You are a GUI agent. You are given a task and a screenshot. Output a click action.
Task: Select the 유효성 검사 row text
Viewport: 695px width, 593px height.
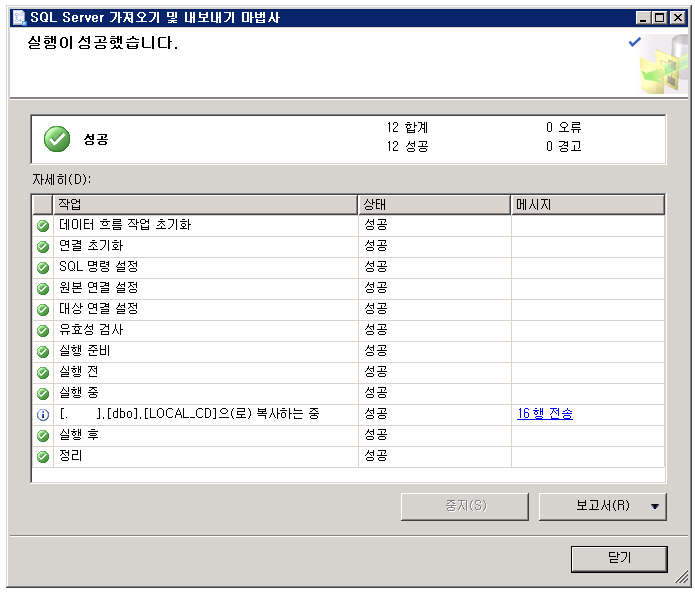pyautogui.click(x=91, y=329)
